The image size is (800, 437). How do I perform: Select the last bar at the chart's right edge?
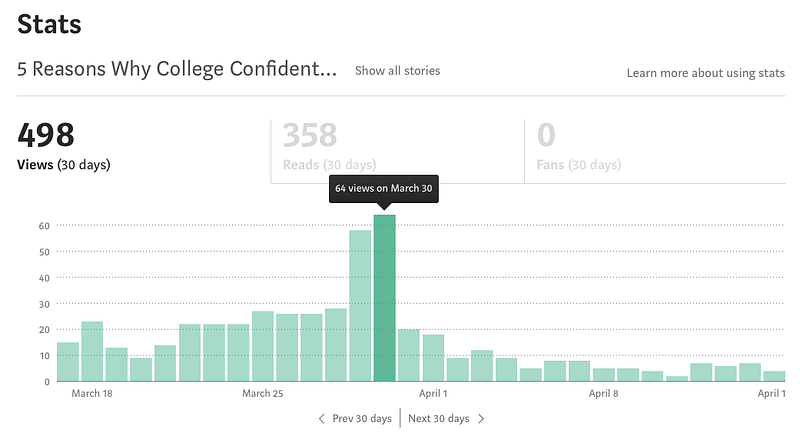[774, 376]
